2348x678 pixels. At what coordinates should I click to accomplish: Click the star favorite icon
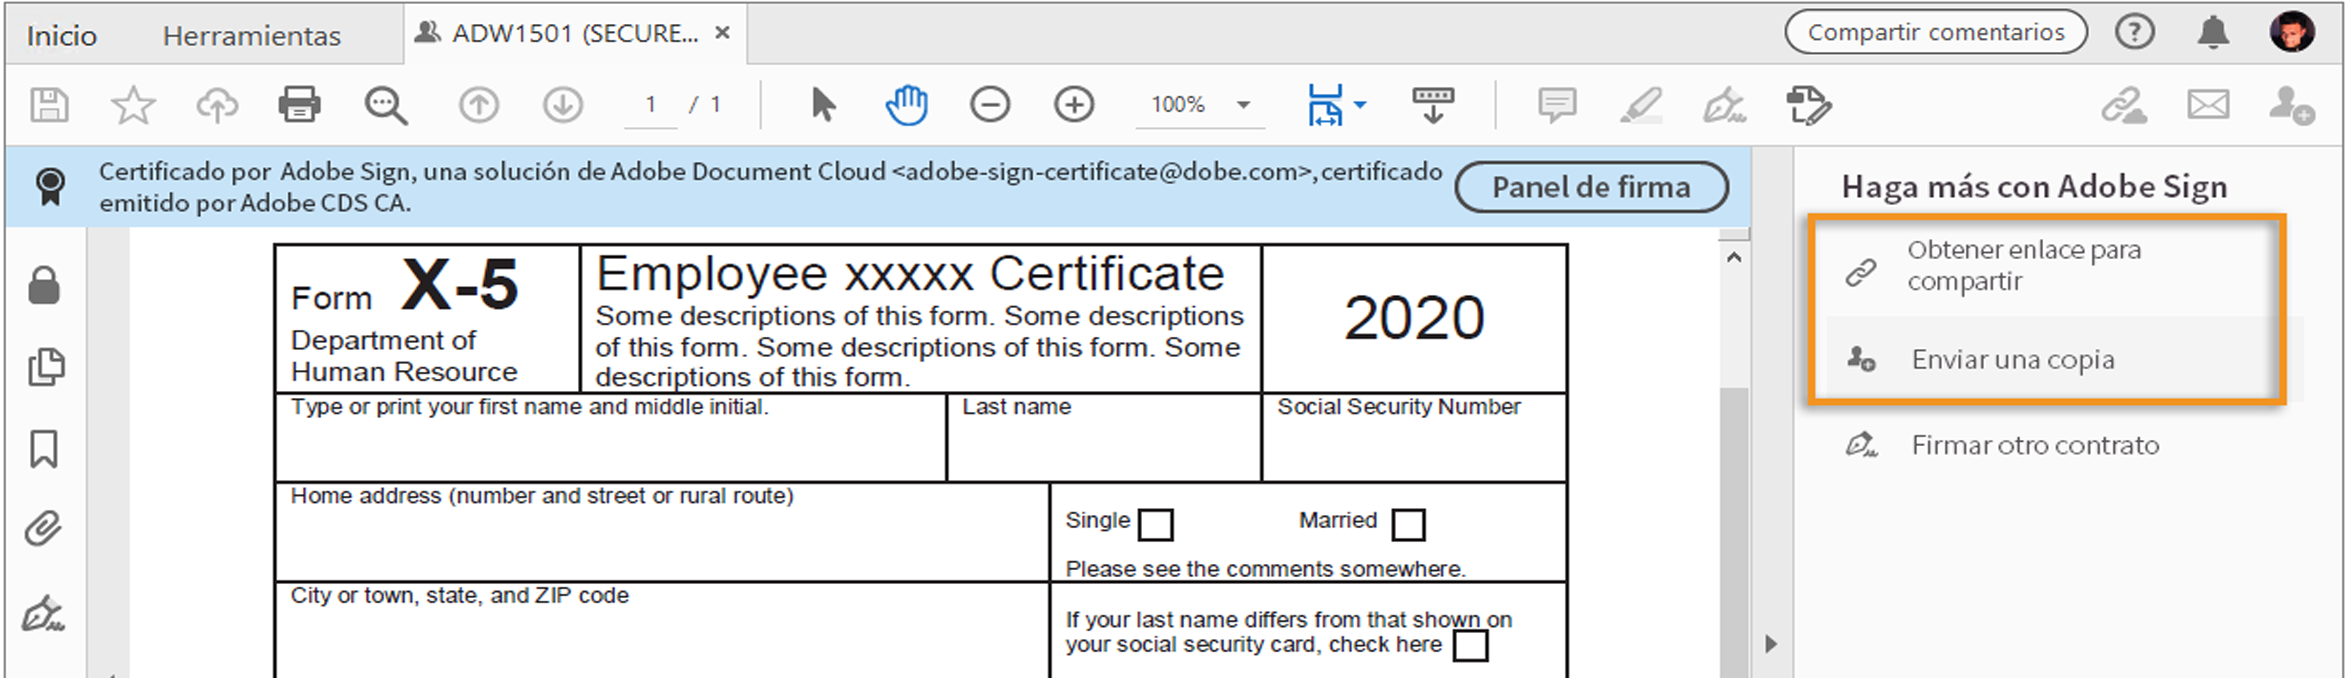coord(133,105)
